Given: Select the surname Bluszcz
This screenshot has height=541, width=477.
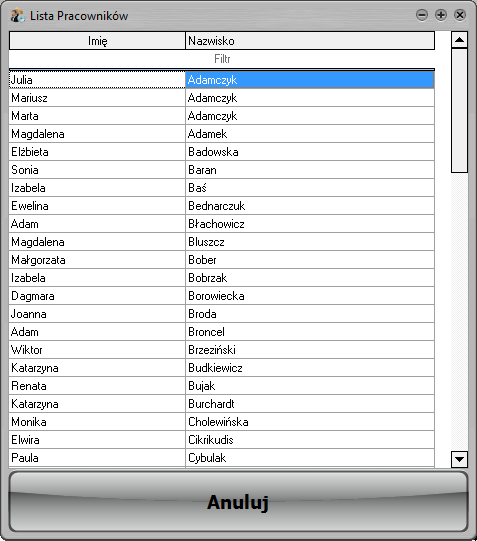Looking at the screenshot, I should [310, 242].
